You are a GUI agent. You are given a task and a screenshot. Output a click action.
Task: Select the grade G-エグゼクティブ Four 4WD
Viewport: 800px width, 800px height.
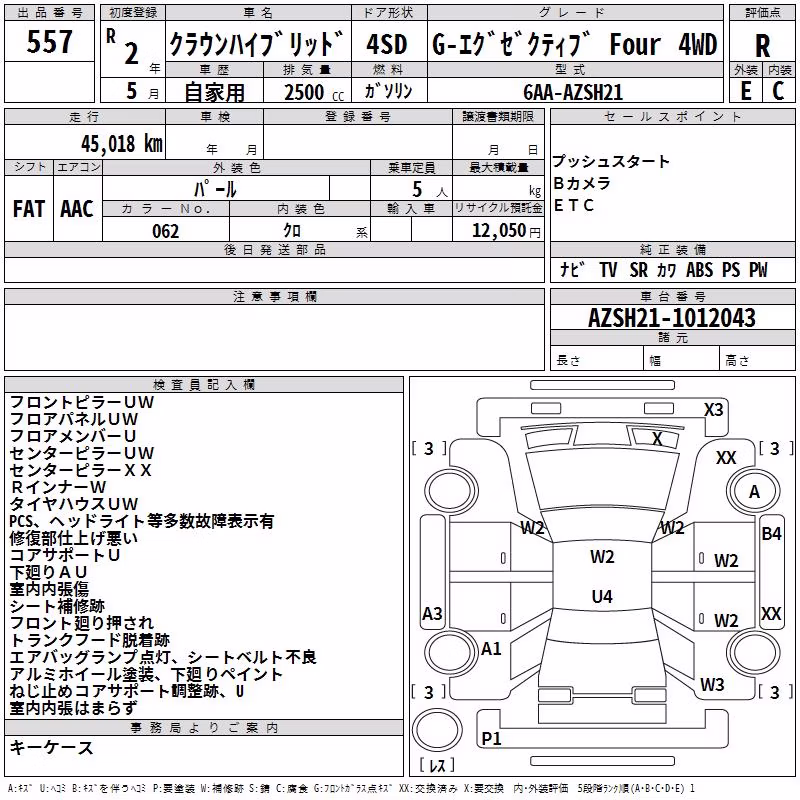pos(574,44)
